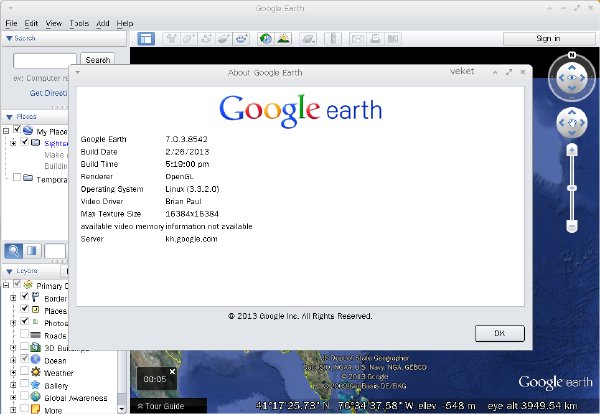Enable the 3D Buildings layer checkbox

[x=25, y=346]
